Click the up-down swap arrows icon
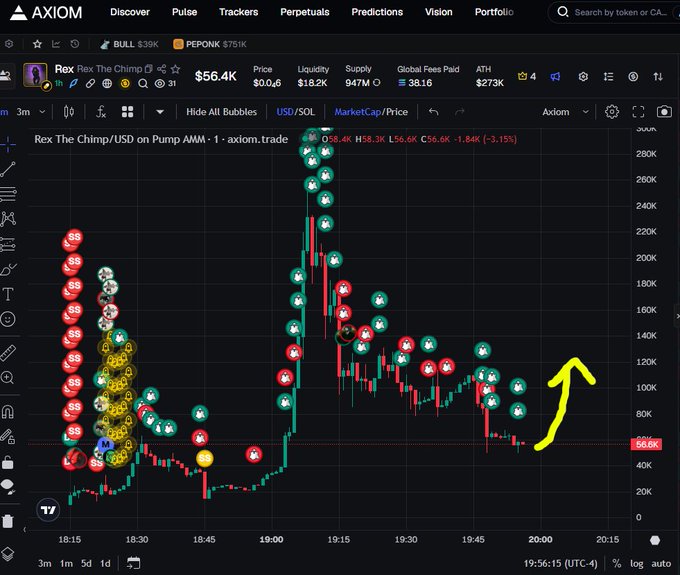 pos(658,77)
